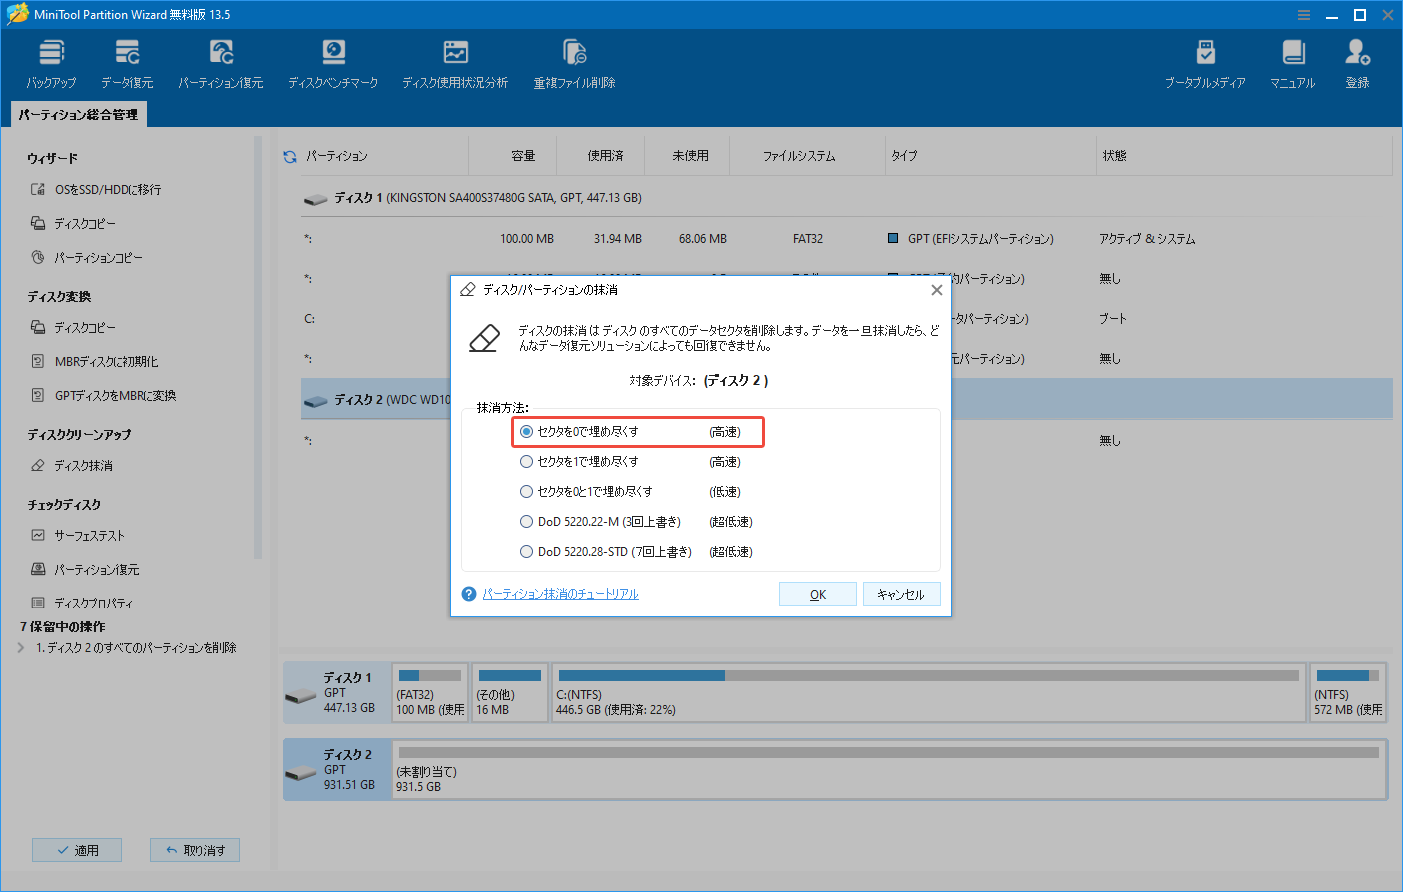
Task: Confirm wipe with the OK button
Action: 817,593
